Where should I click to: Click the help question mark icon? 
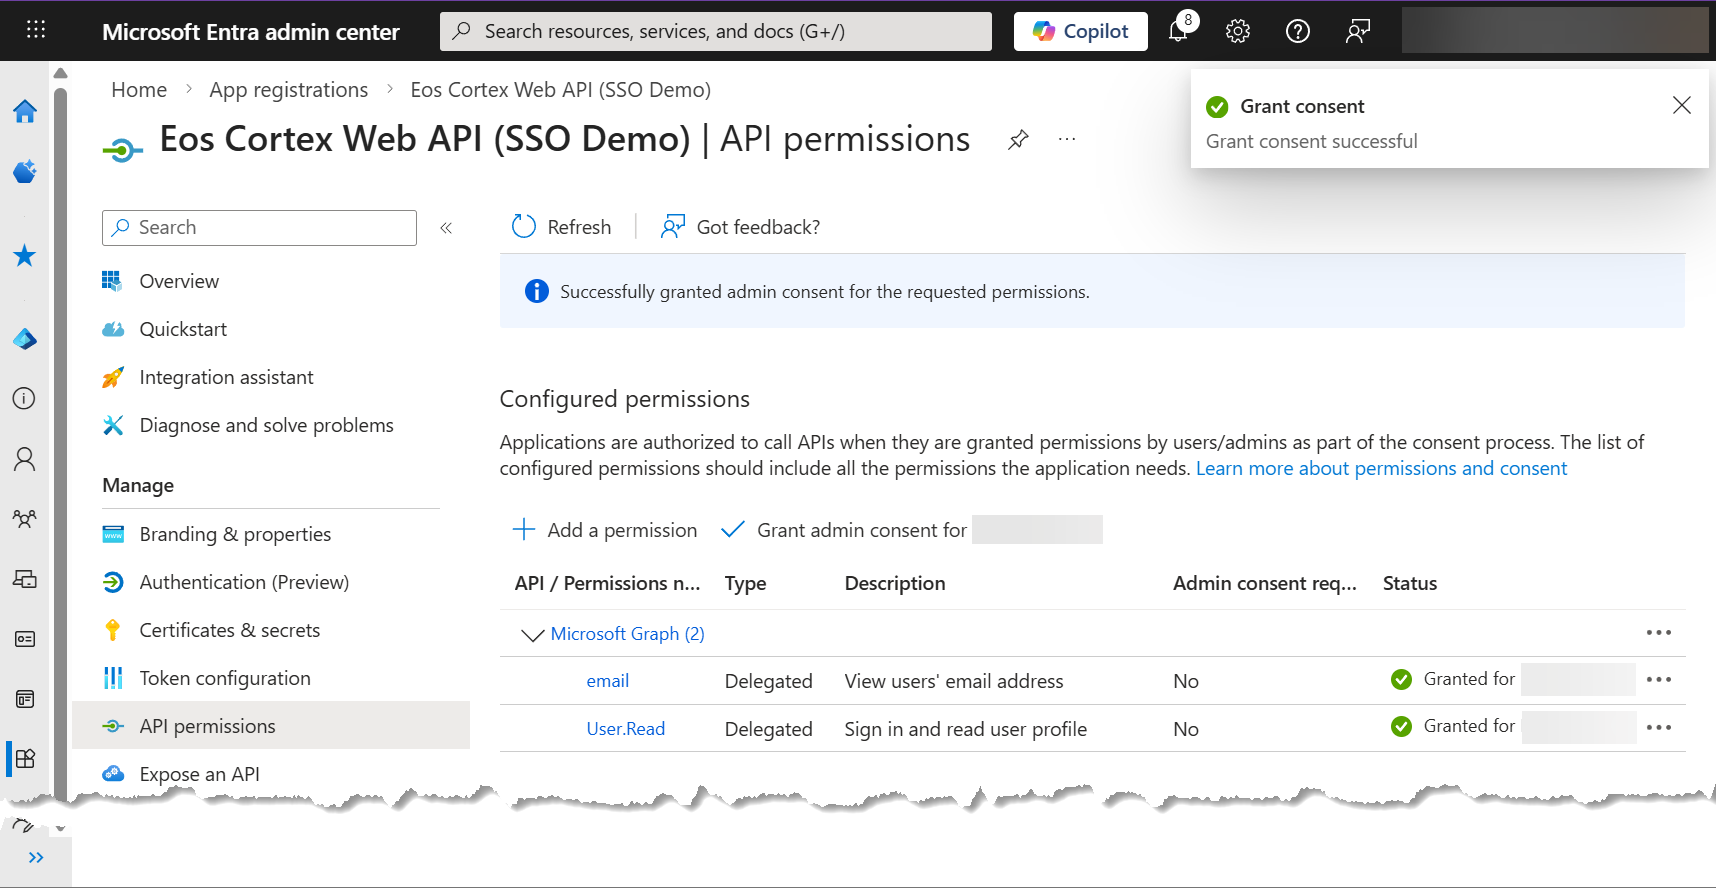[x=1298, y=32]
